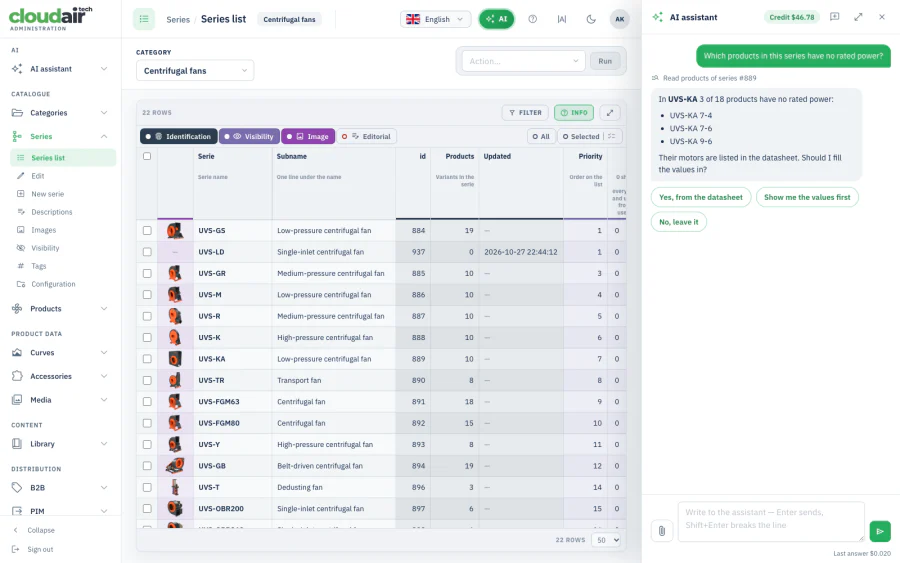Open Descriptions under Series

[x=52, y=212]
